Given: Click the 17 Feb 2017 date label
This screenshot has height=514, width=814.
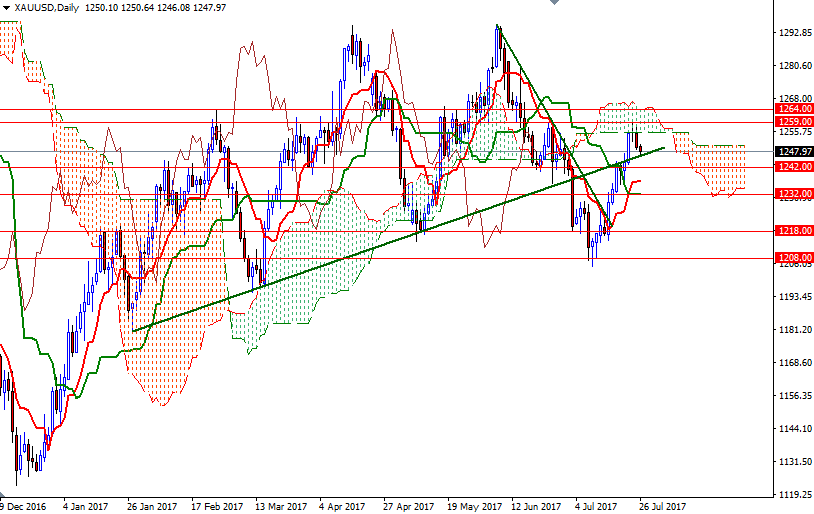Looking at the screenshot, I should pos(216,507).
